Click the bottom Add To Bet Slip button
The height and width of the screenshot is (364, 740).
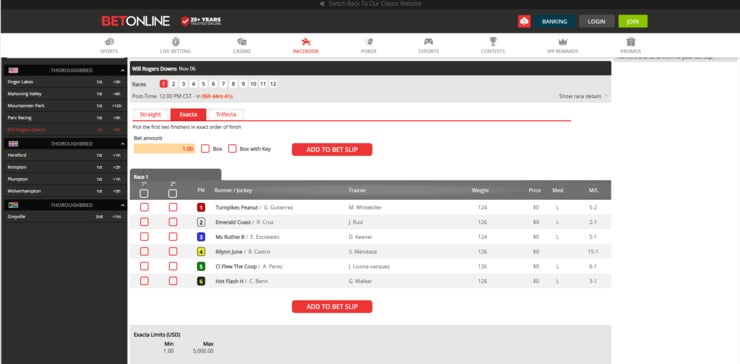[x=332, y=307]
